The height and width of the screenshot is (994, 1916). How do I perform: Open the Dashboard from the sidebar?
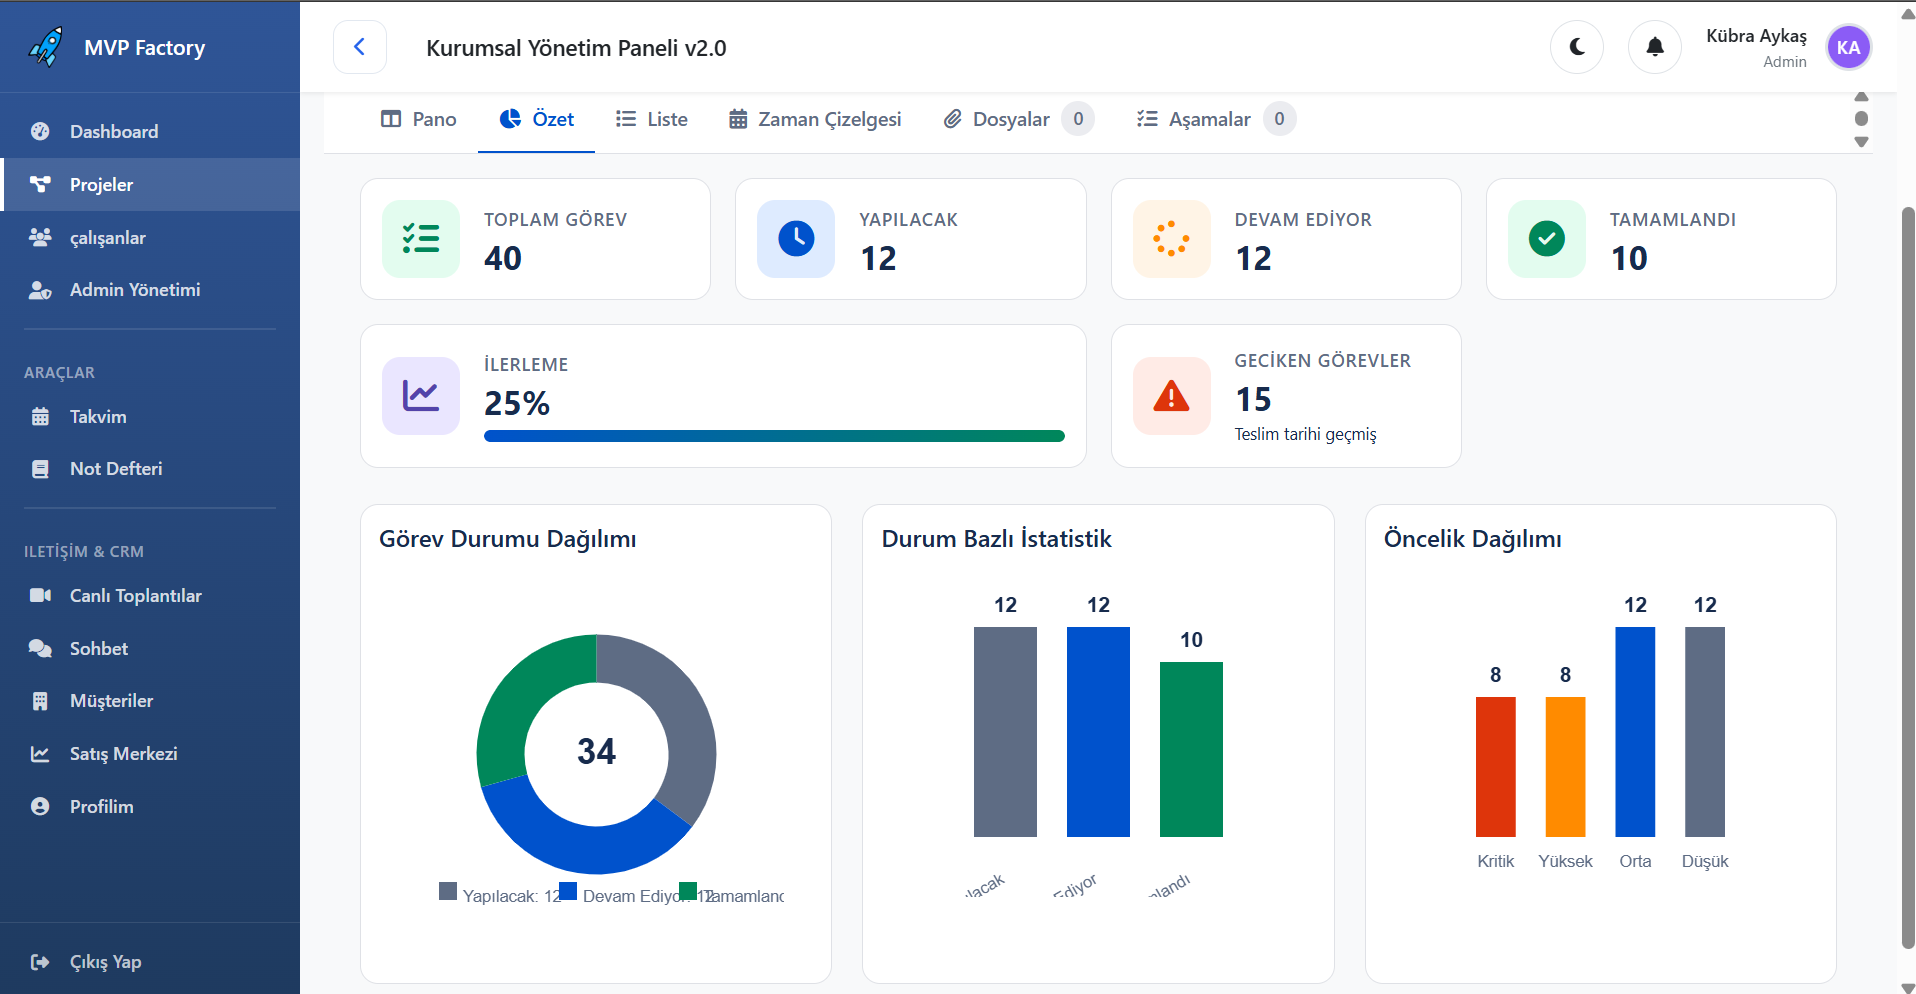coord(113,131)
